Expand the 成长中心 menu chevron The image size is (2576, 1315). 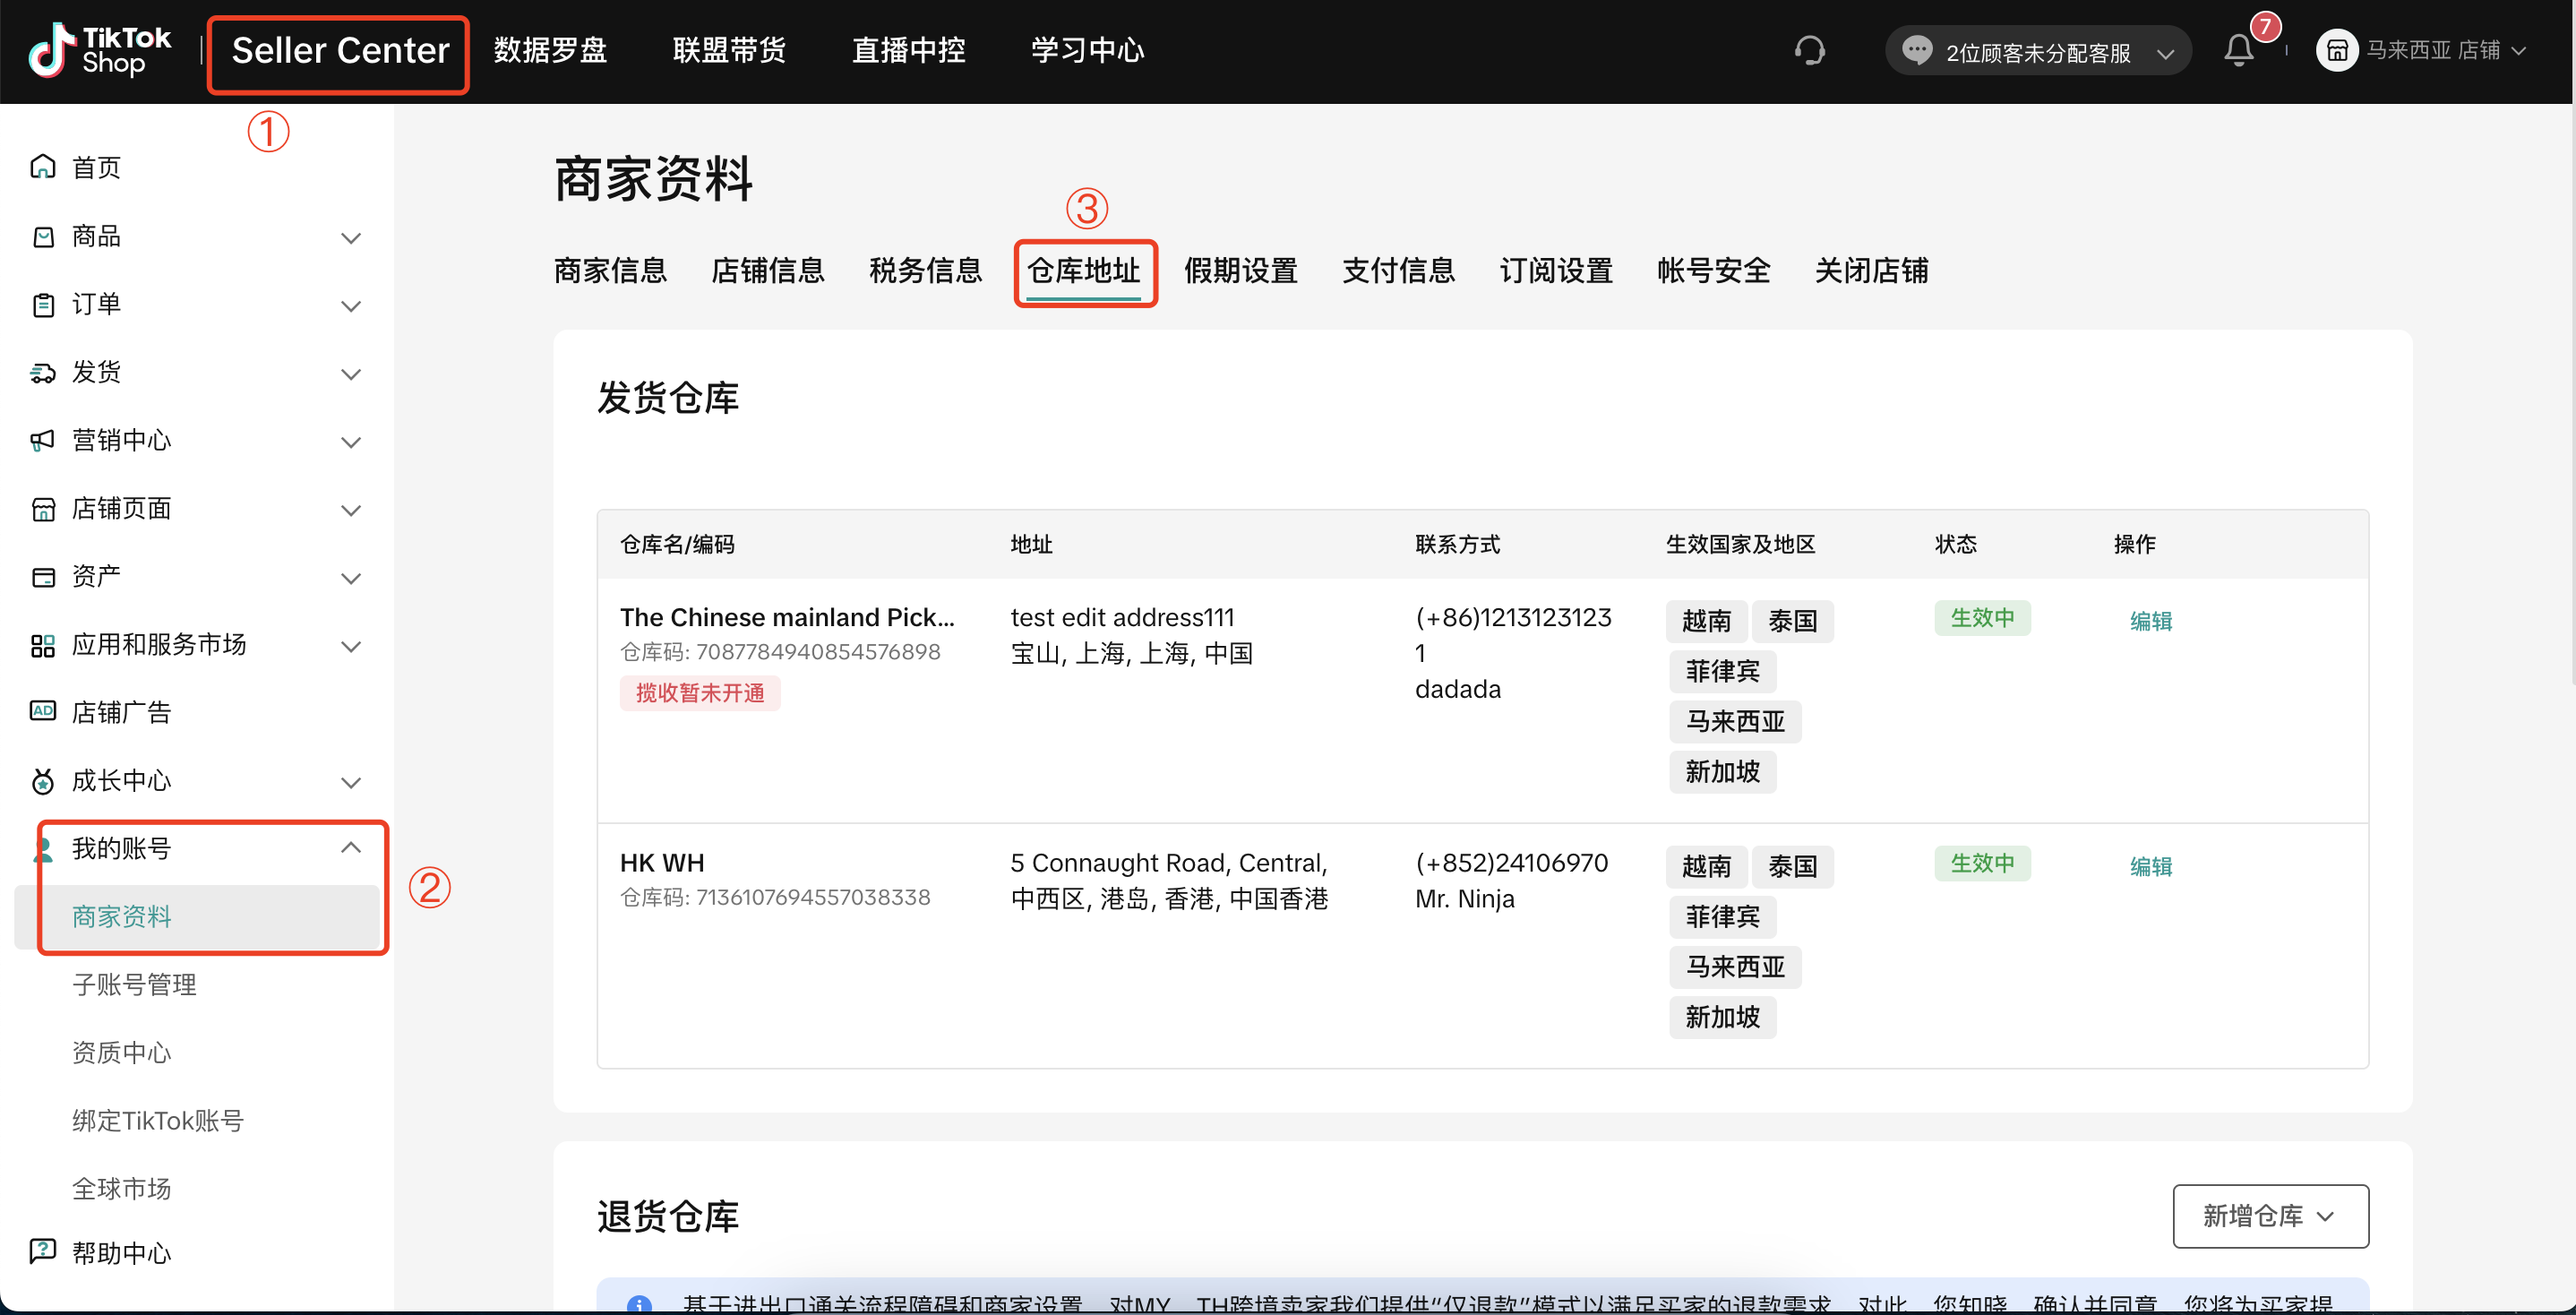(350, 781)
